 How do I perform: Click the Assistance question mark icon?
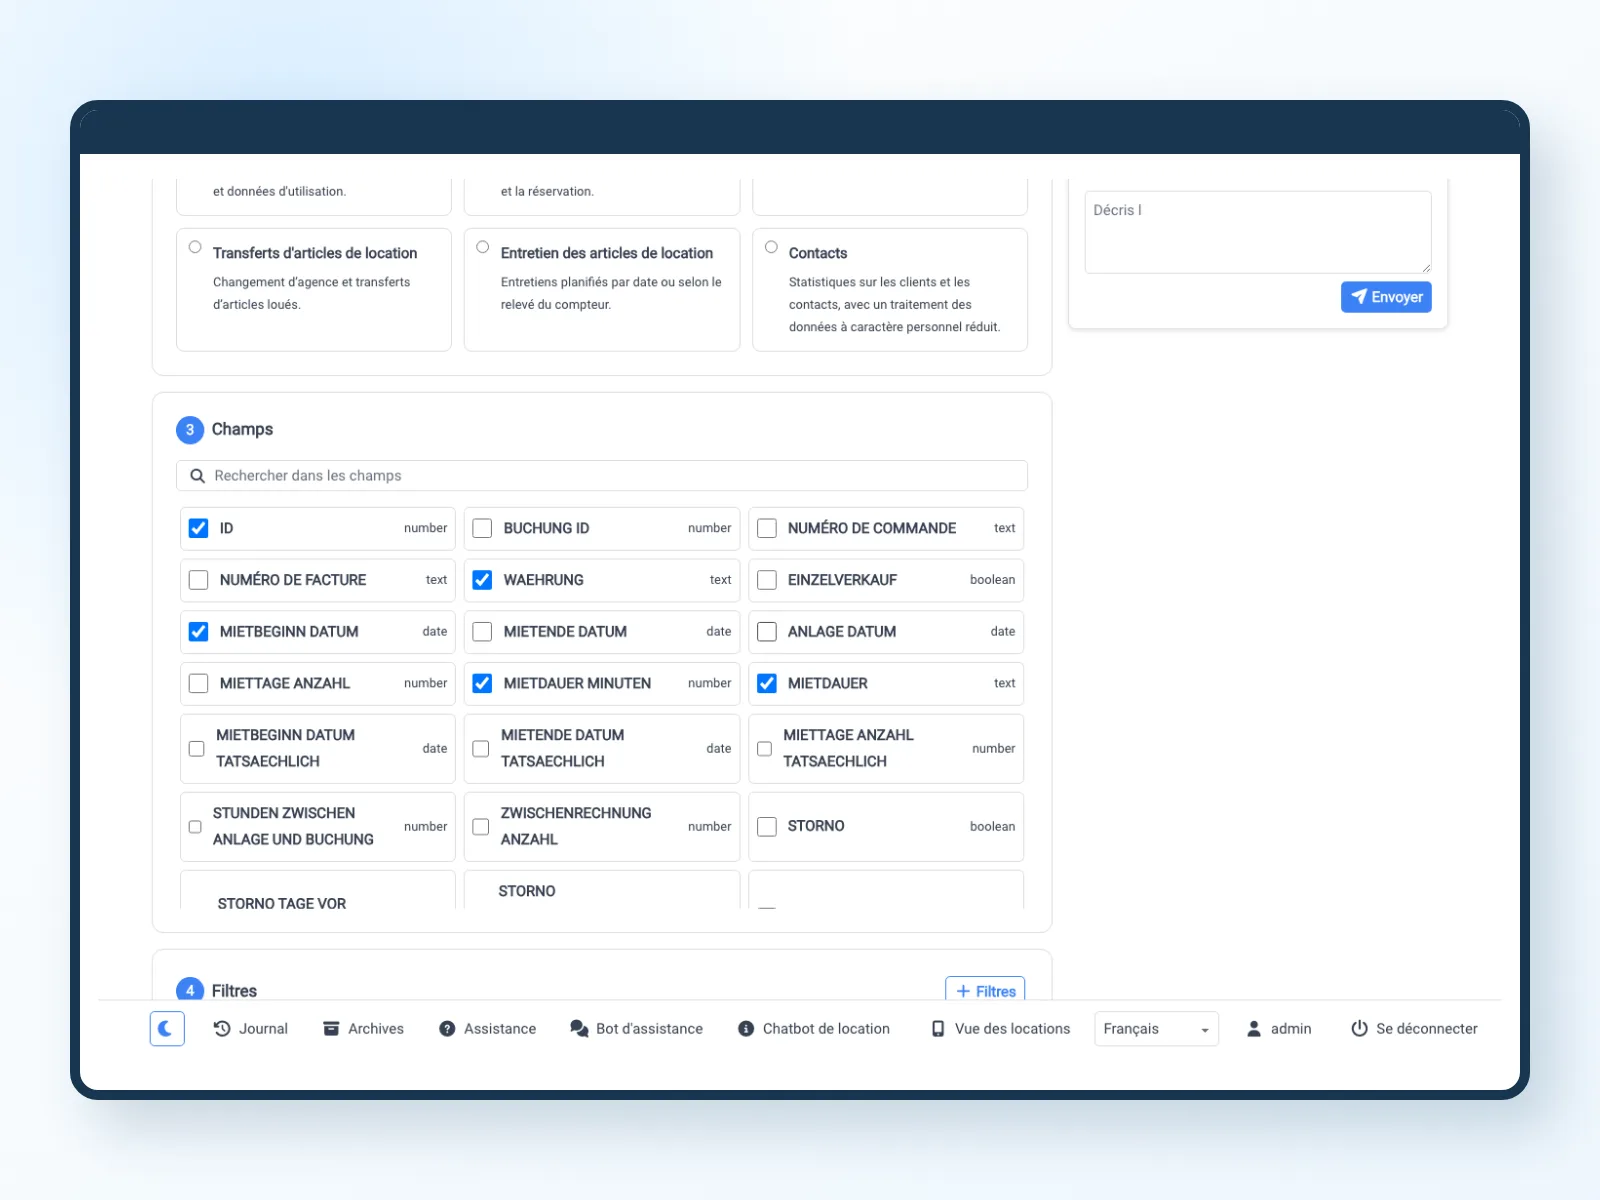tap(447, 1029)
